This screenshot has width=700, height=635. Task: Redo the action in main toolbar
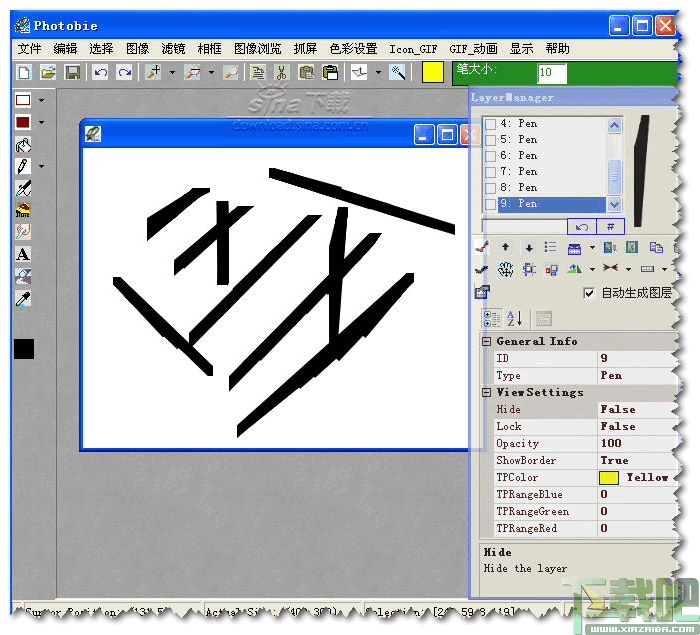(x=124, y=72)
